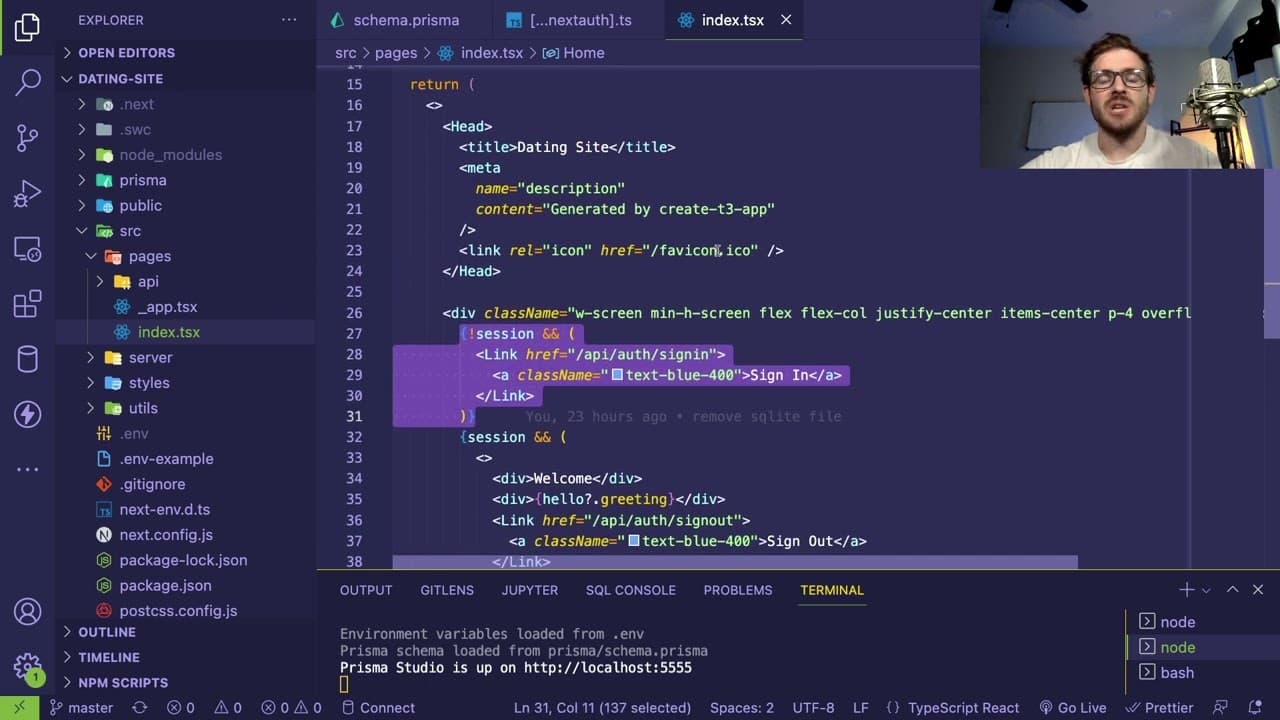
Task: Add a new terminal with plus icon
Action: (1186, 590)
